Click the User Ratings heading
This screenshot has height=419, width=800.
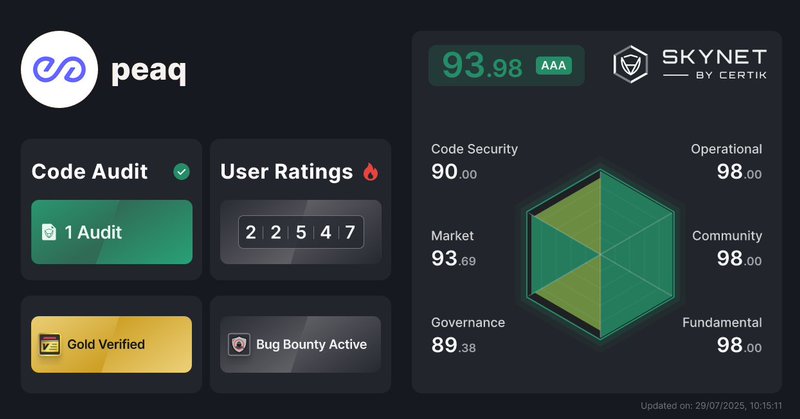(287, 172)
